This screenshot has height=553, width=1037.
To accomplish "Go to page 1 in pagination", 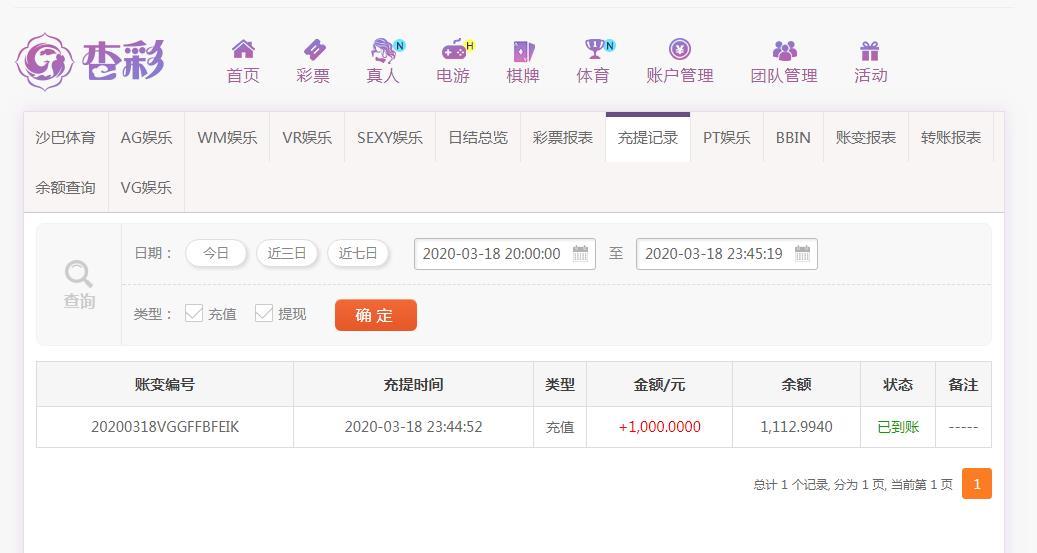I will coord(977,484).
